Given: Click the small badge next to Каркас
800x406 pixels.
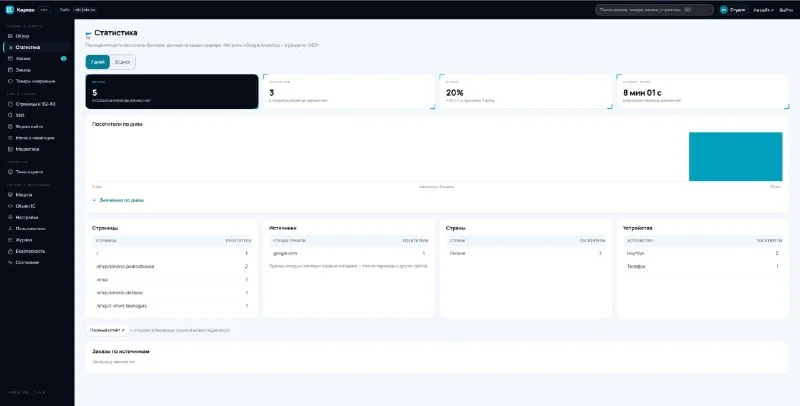Looking at the screenshot, I should [x=44, y=10].
